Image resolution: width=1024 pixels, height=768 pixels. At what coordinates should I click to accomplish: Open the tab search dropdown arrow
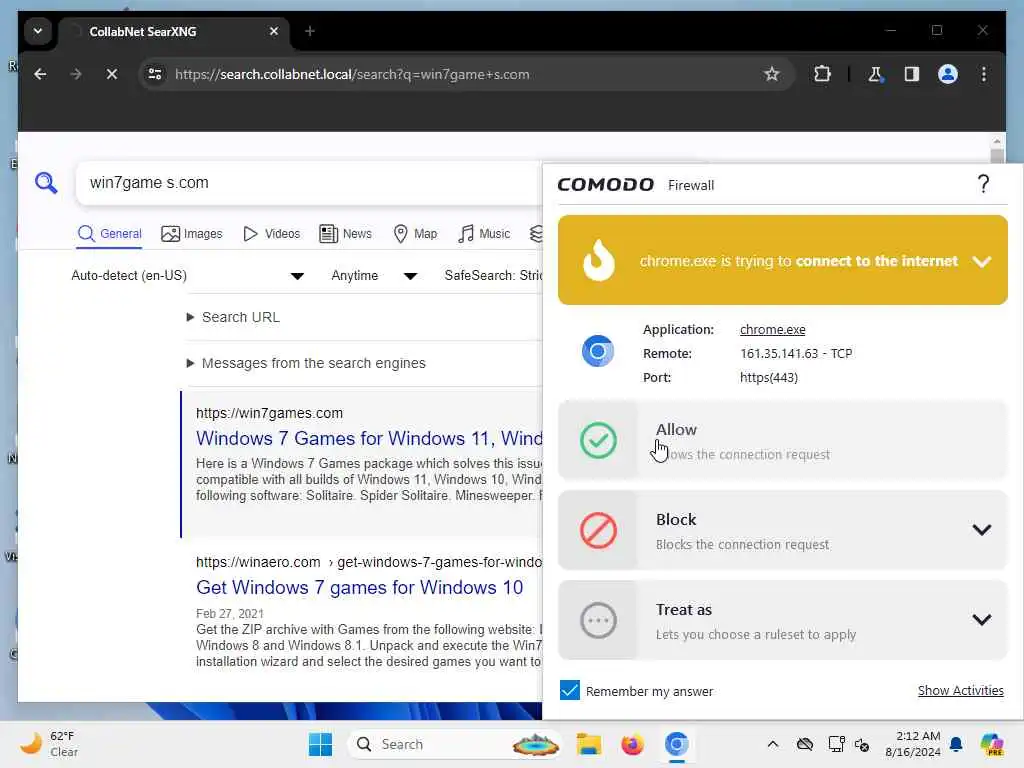[x=38, y=31]
